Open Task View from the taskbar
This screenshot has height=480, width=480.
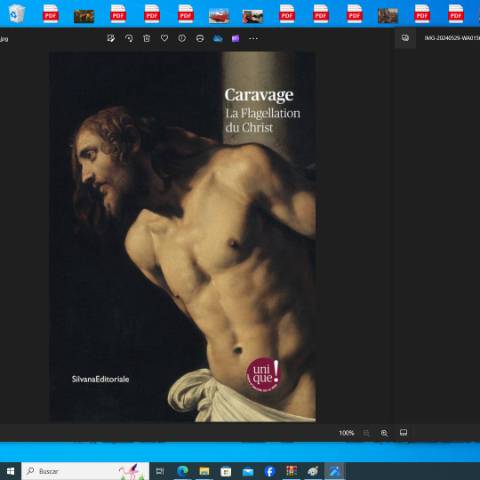160,471
